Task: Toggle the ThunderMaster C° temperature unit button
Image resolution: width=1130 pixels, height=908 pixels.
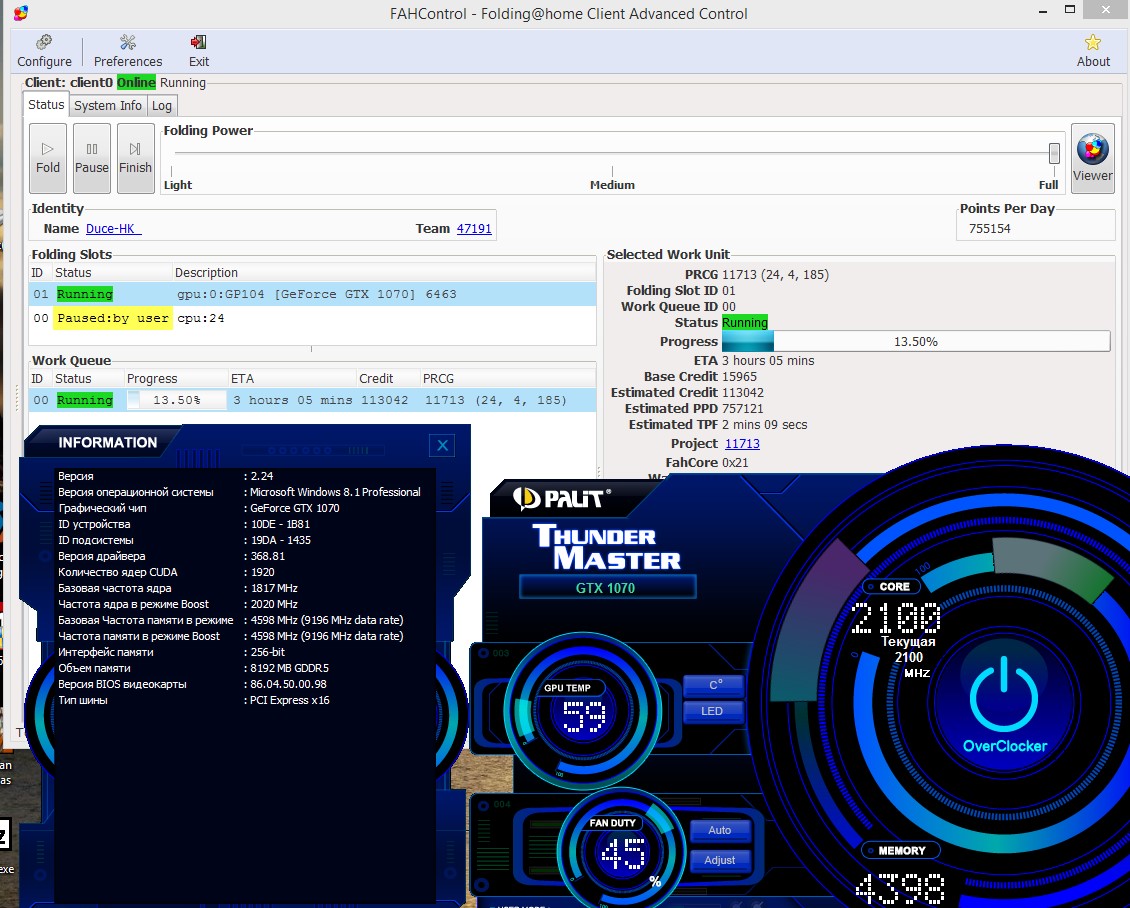Action: (713, 685)
